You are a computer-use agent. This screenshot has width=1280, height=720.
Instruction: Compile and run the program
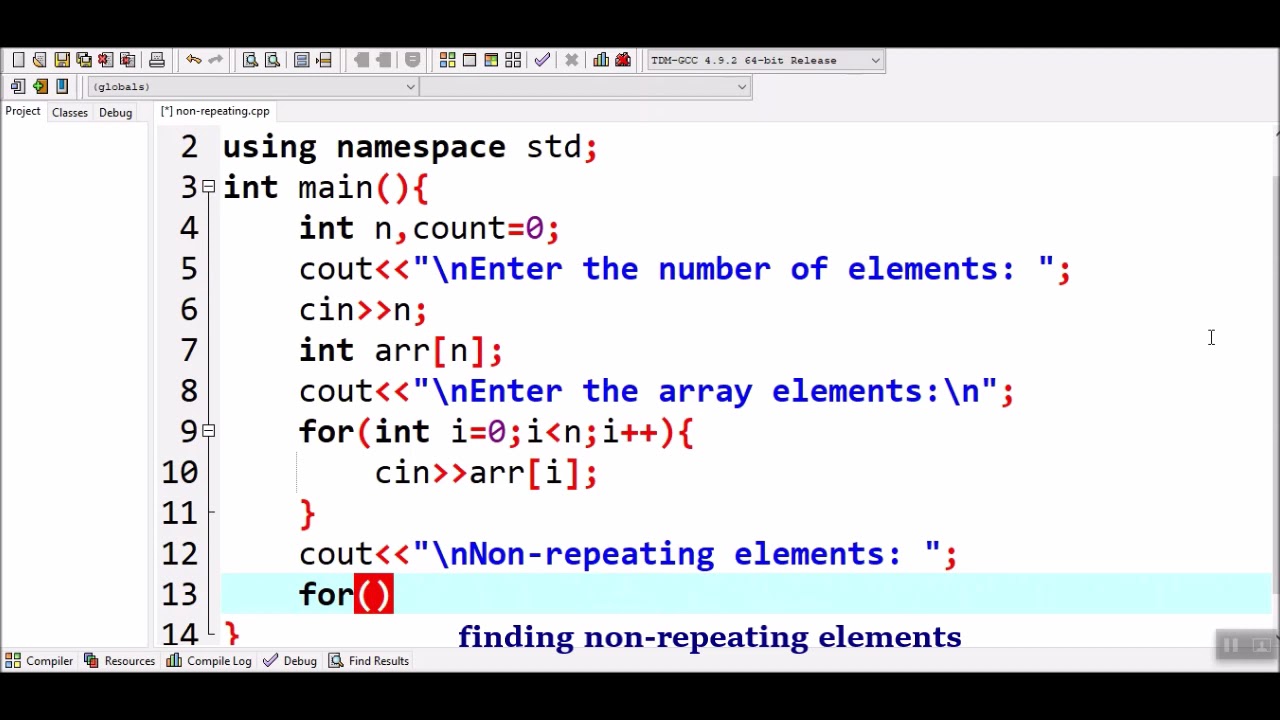point(491,60)
